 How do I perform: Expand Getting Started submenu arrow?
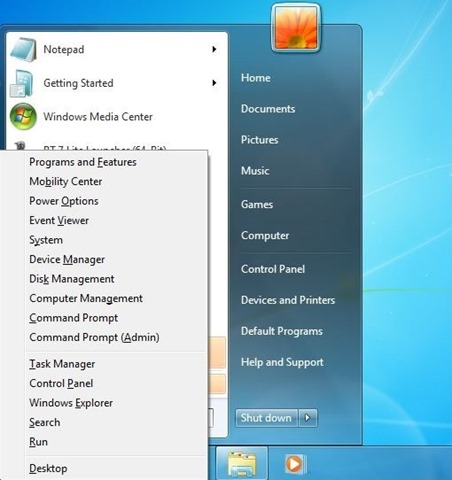click(214, 83)
